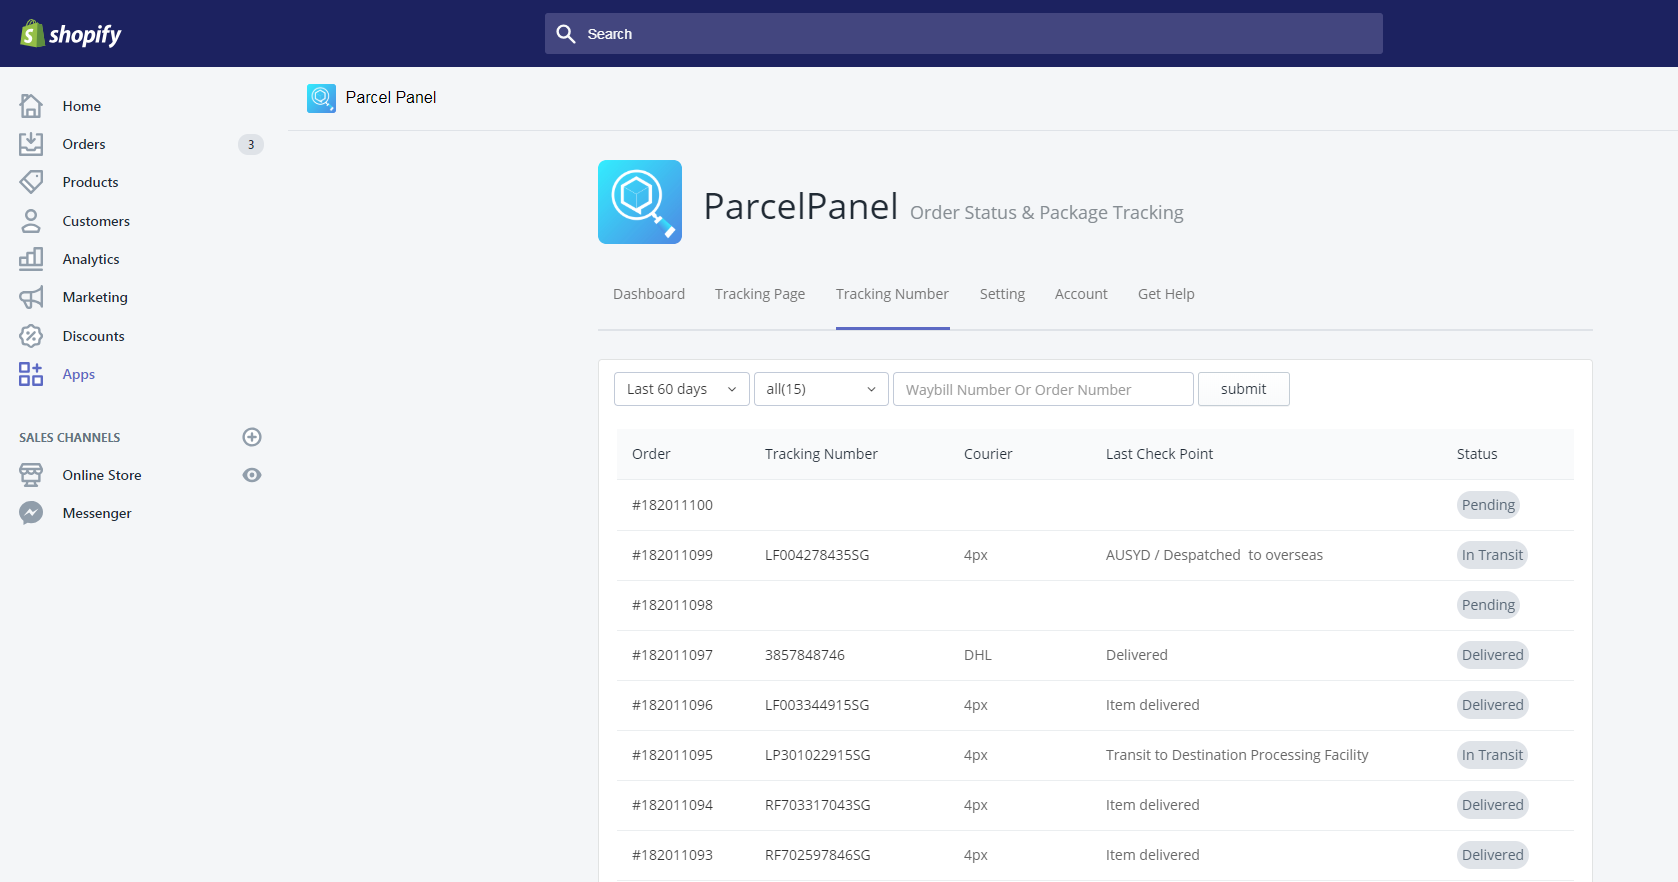The height and width of the screenshot is (882, 1678).
Task: Click the Orders count badge 3
Action: (251, 144)
